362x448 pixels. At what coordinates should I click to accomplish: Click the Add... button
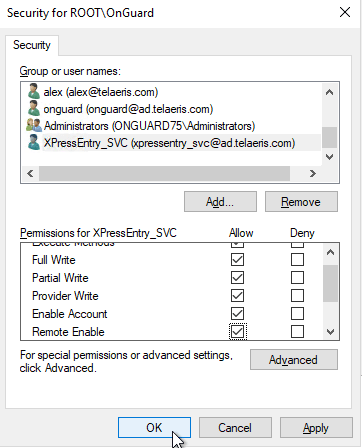[220, 202]
